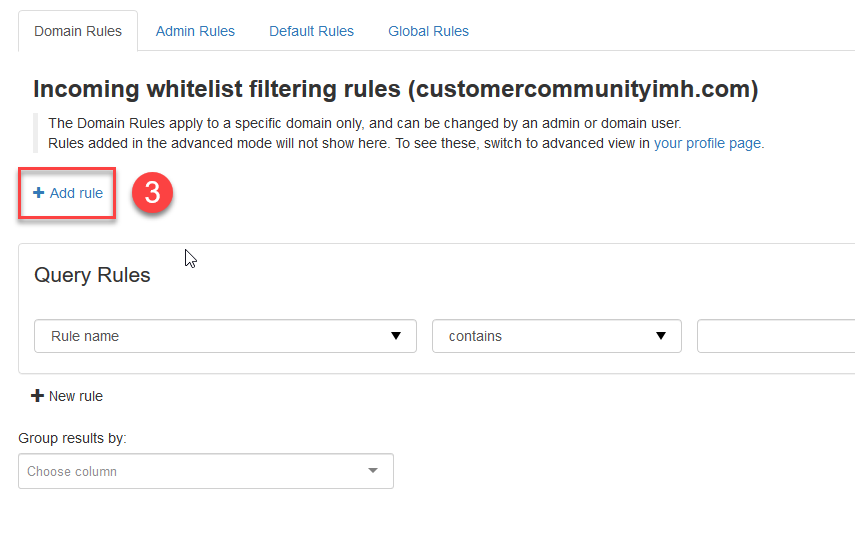Click the caret on Choose column dropdown

pyautogui.click(x=373, y=471)
